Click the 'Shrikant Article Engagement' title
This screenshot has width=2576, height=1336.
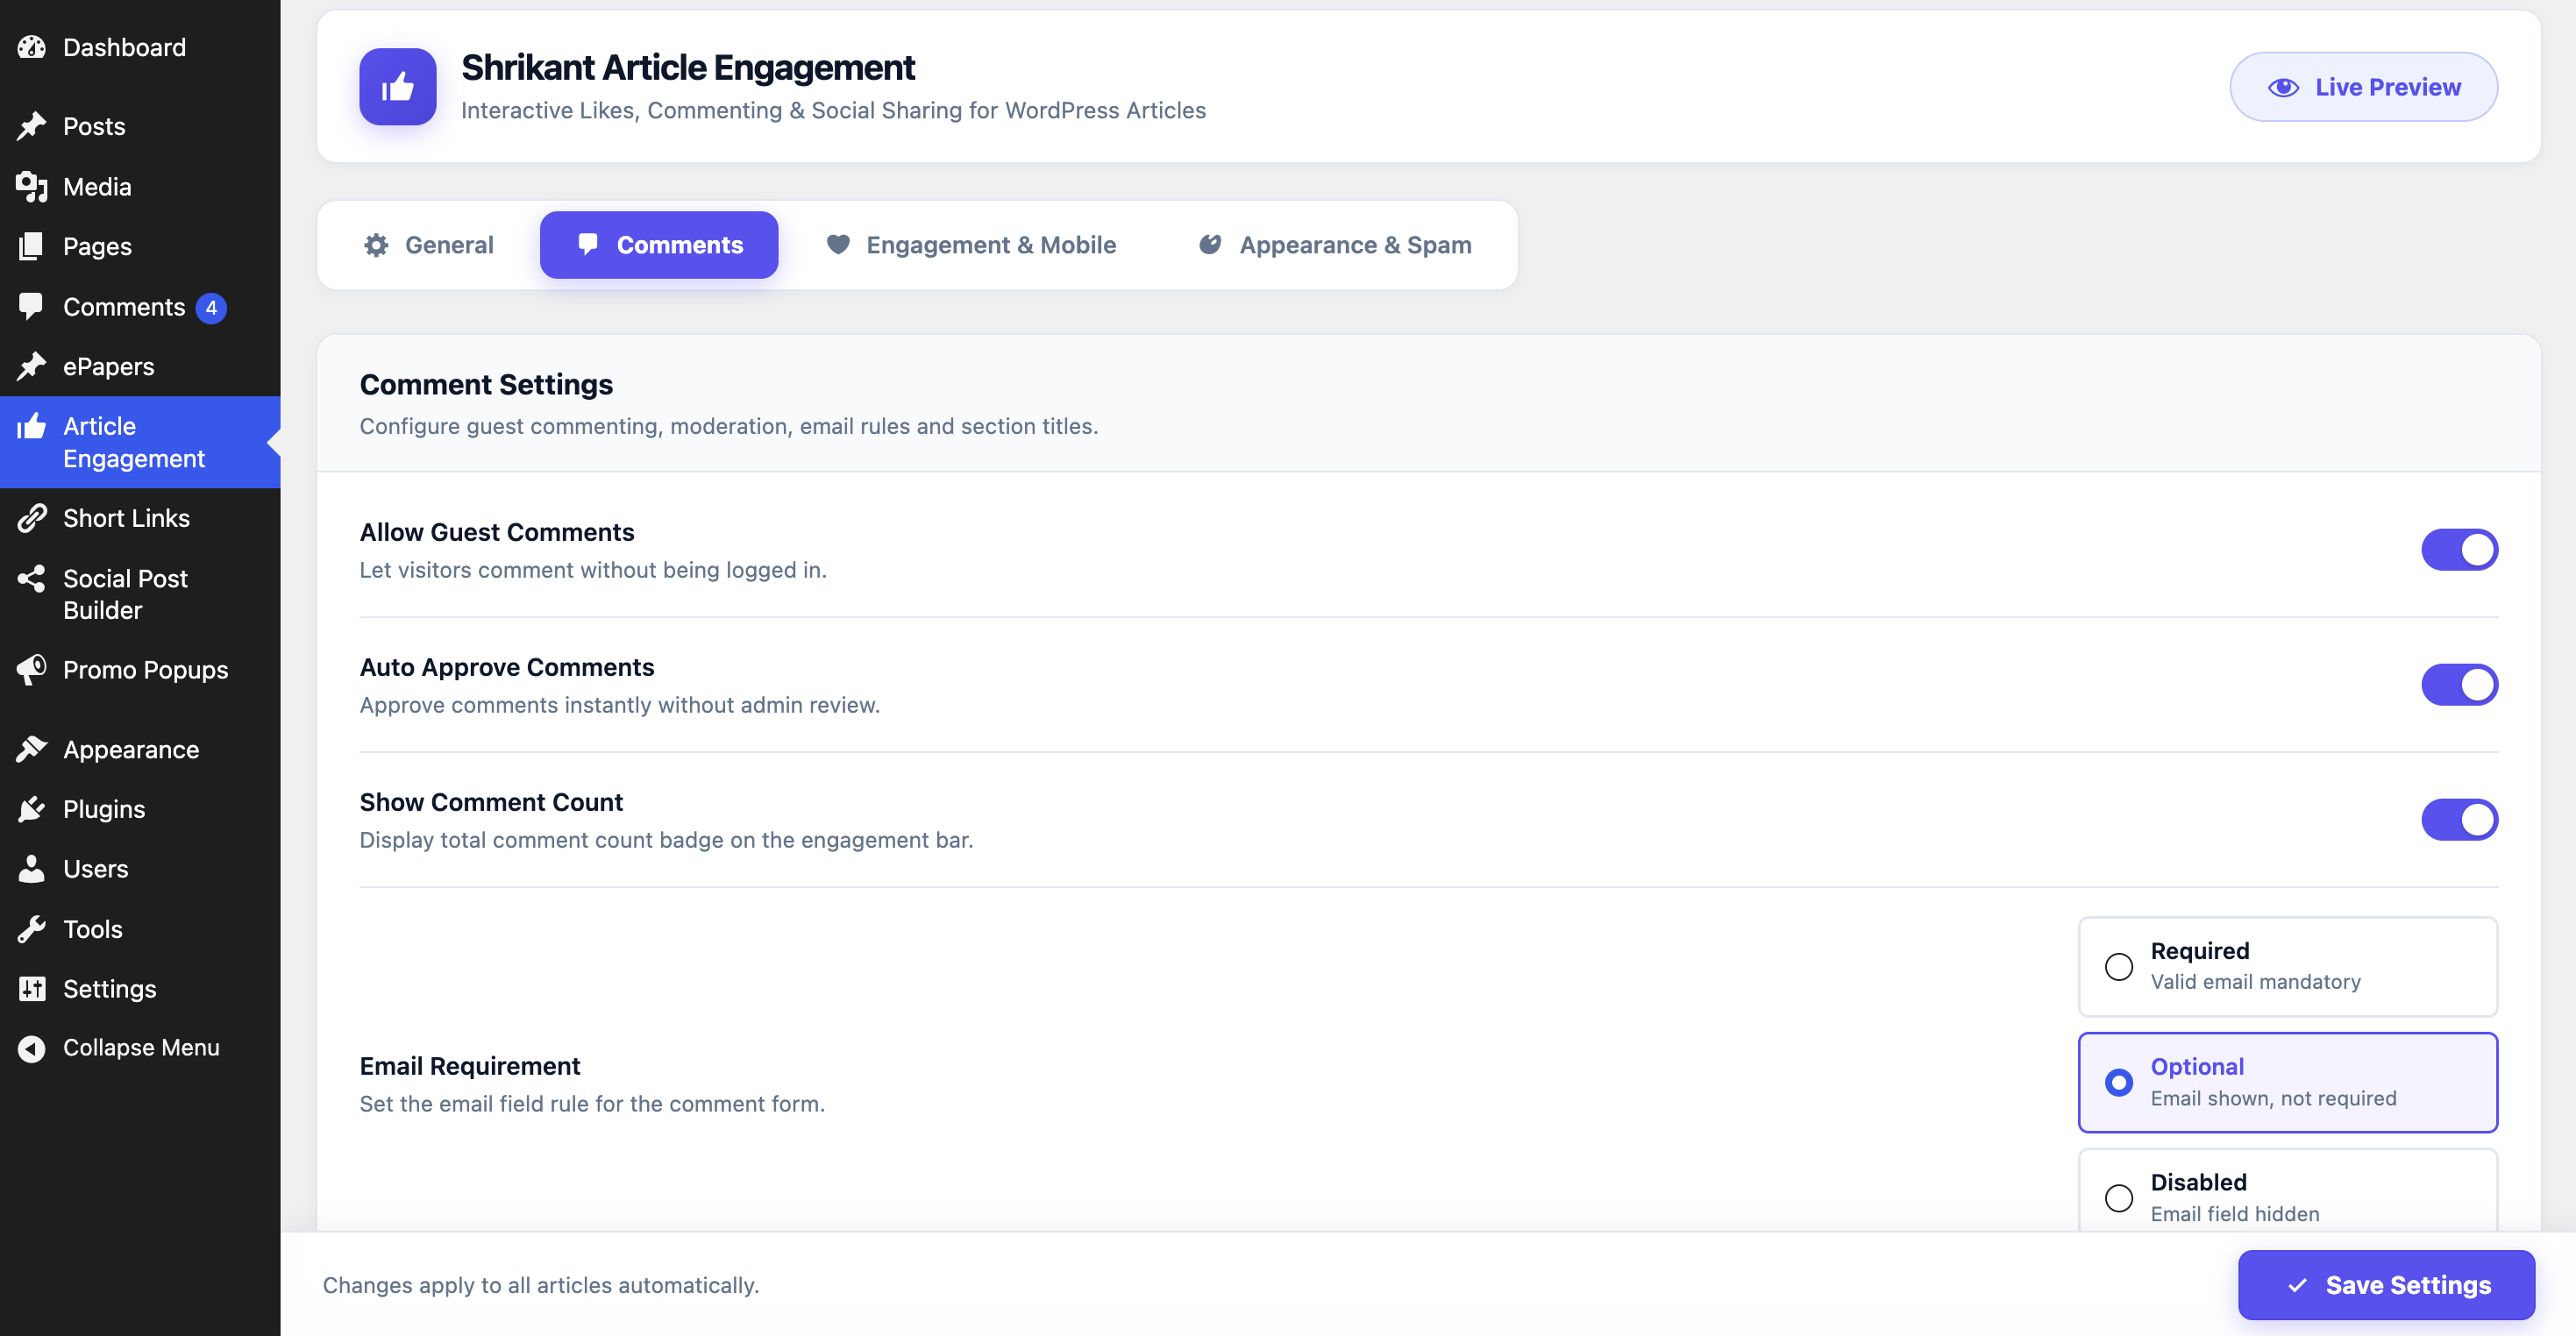(x=688, y=67)
